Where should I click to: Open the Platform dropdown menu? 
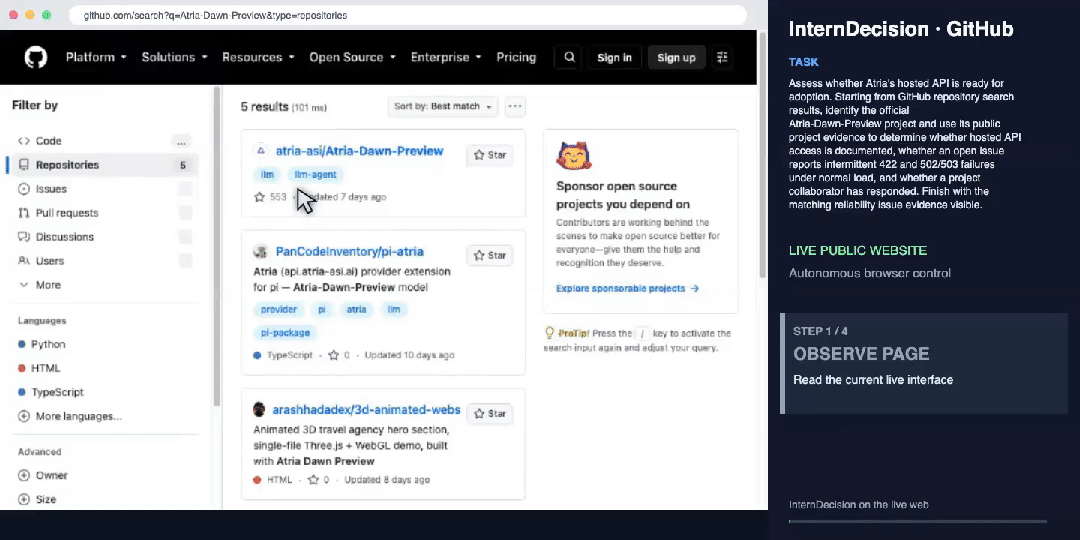click(x=96, y=57)
